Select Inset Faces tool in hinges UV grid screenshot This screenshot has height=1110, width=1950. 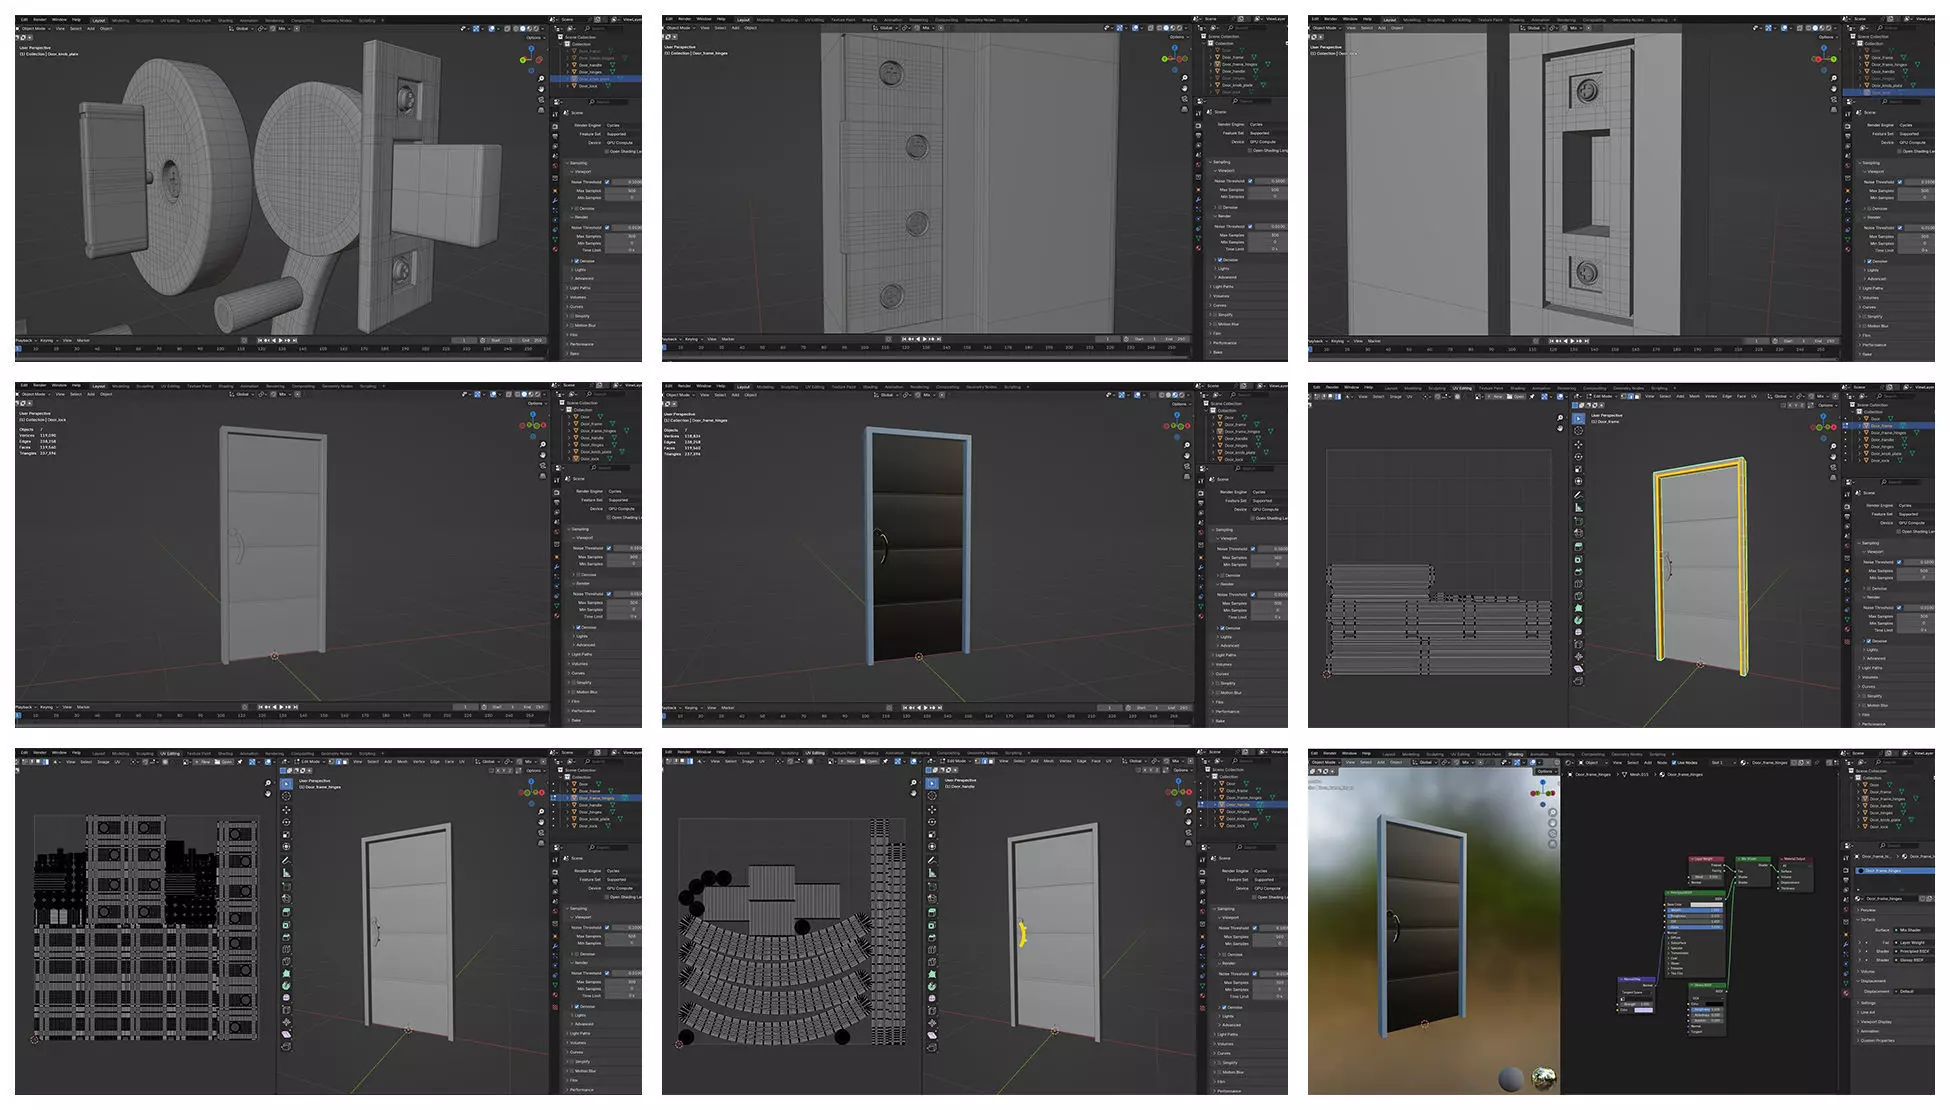tap(286, 925)
